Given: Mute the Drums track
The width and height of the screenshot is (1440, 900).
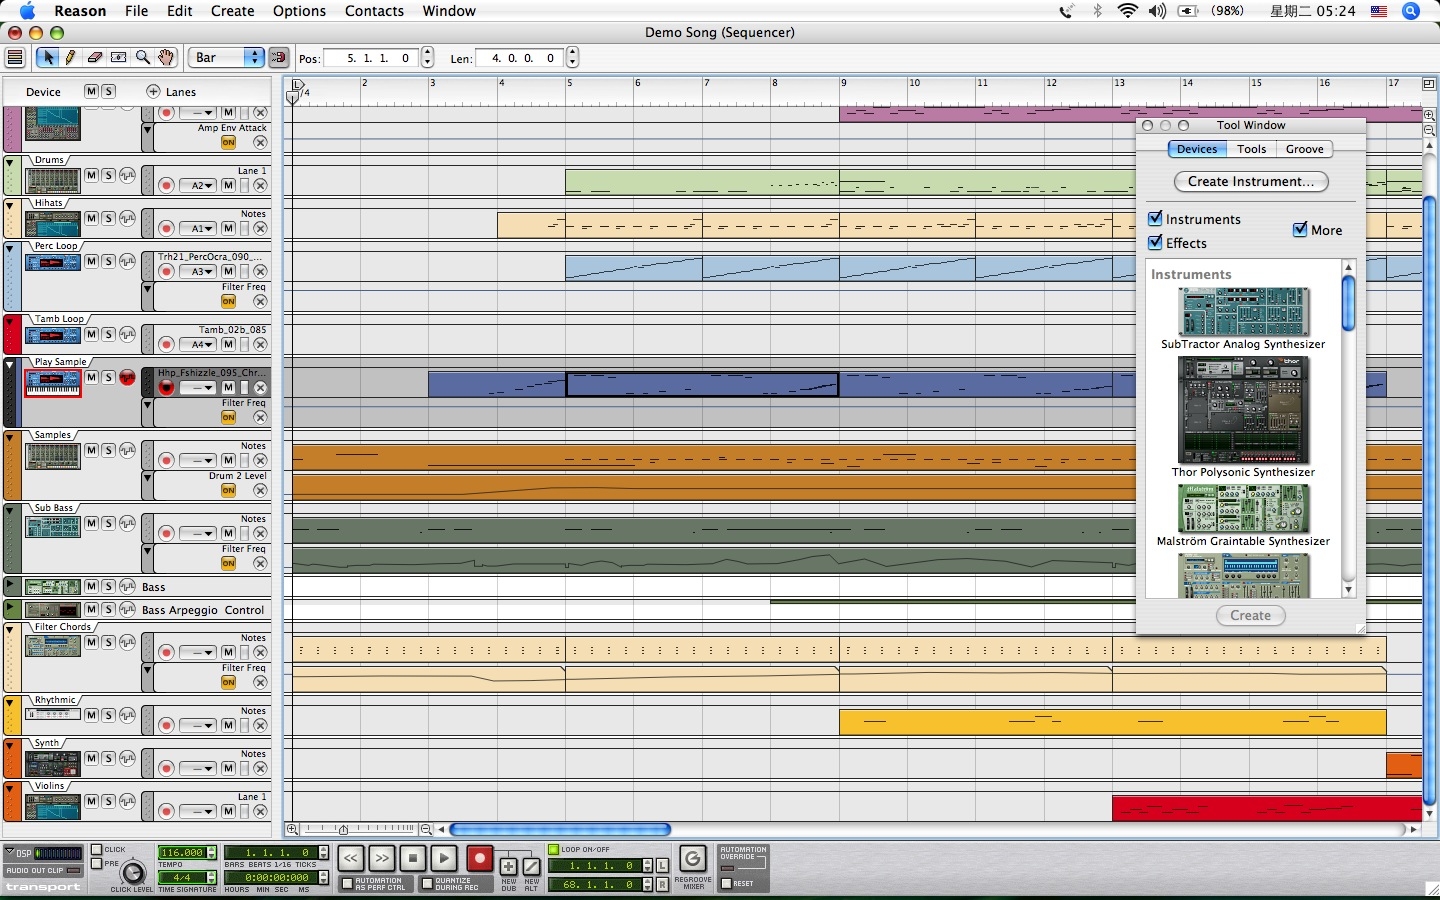Looking at the screenshot, I should point(91,175).
